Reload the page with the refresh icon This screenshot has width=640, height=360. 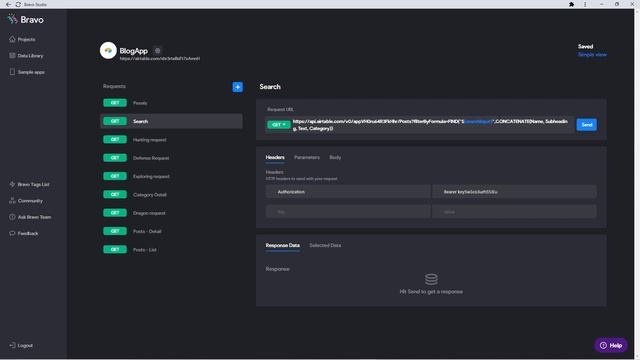point(18,4)
